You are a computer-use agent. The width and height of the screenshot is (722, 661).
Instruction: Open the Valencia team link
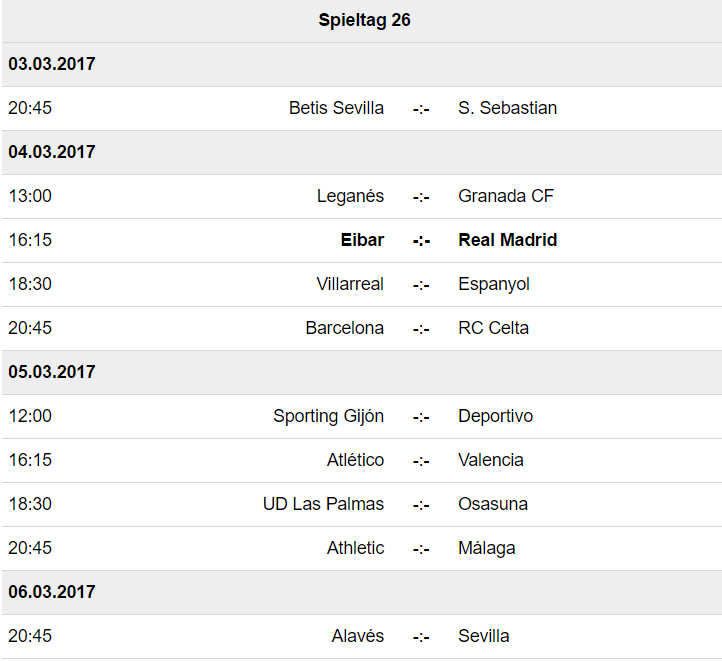(491, 460)
